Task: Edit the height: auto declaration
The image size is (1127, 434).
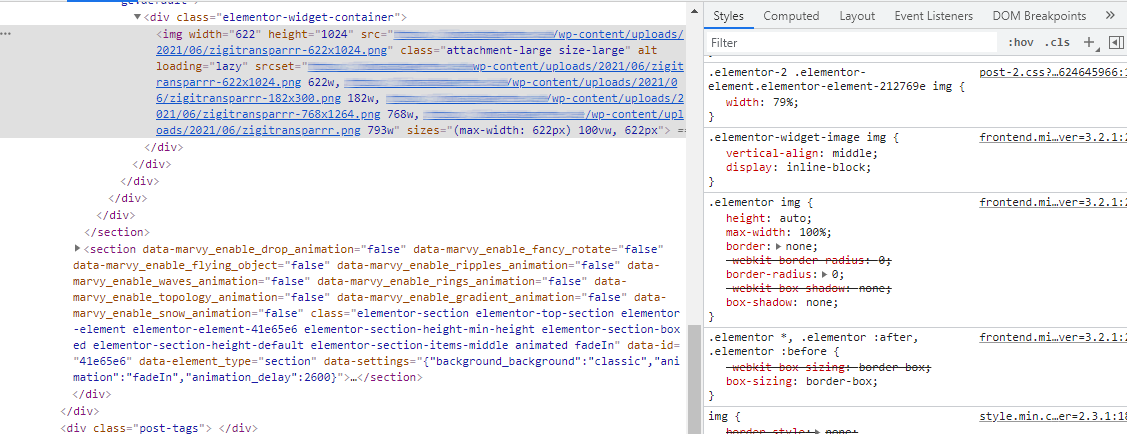Action: coord(768,218)
